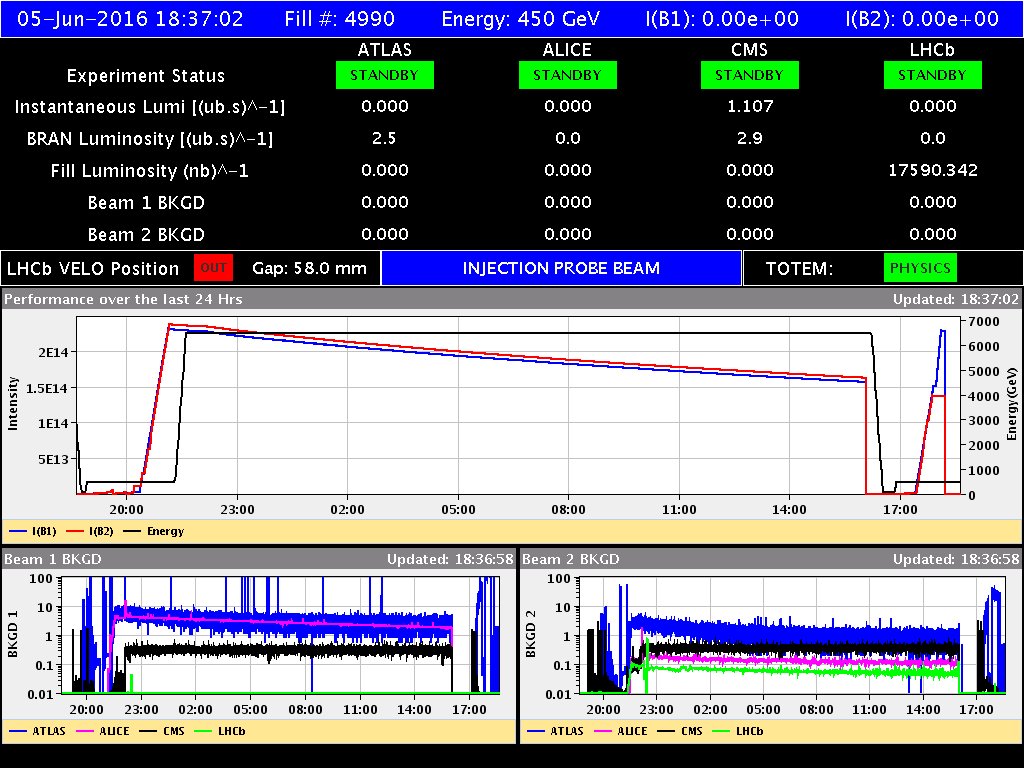Viewport: 1024px width, 768px height.
Task: Click LHCb legend entry in Beam 2 BKGD
Action: (738, 731)
